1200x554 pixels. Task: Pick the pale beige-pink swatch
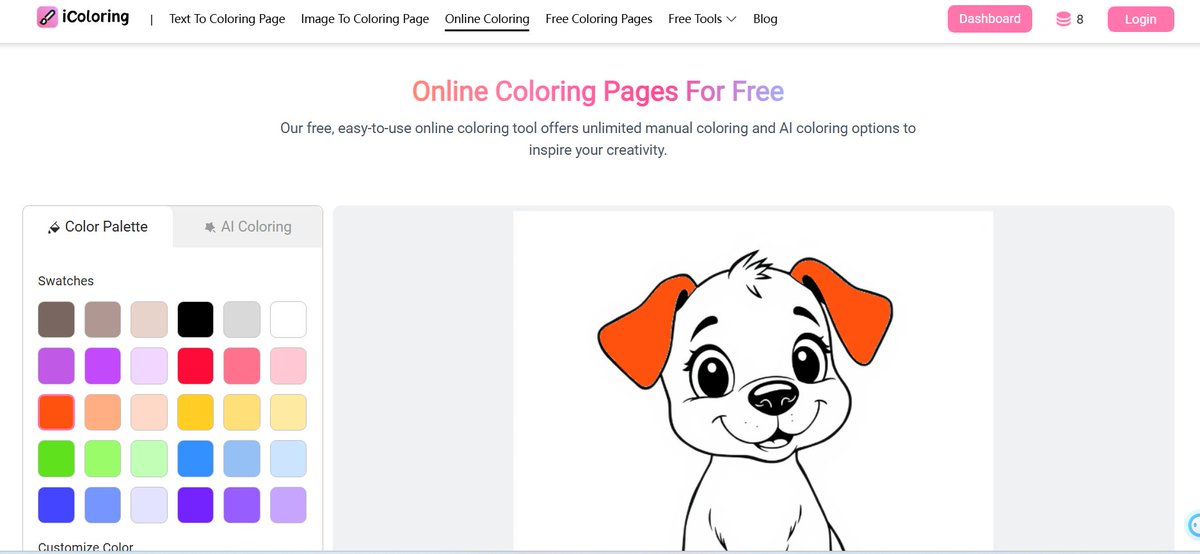coord(149,319)
